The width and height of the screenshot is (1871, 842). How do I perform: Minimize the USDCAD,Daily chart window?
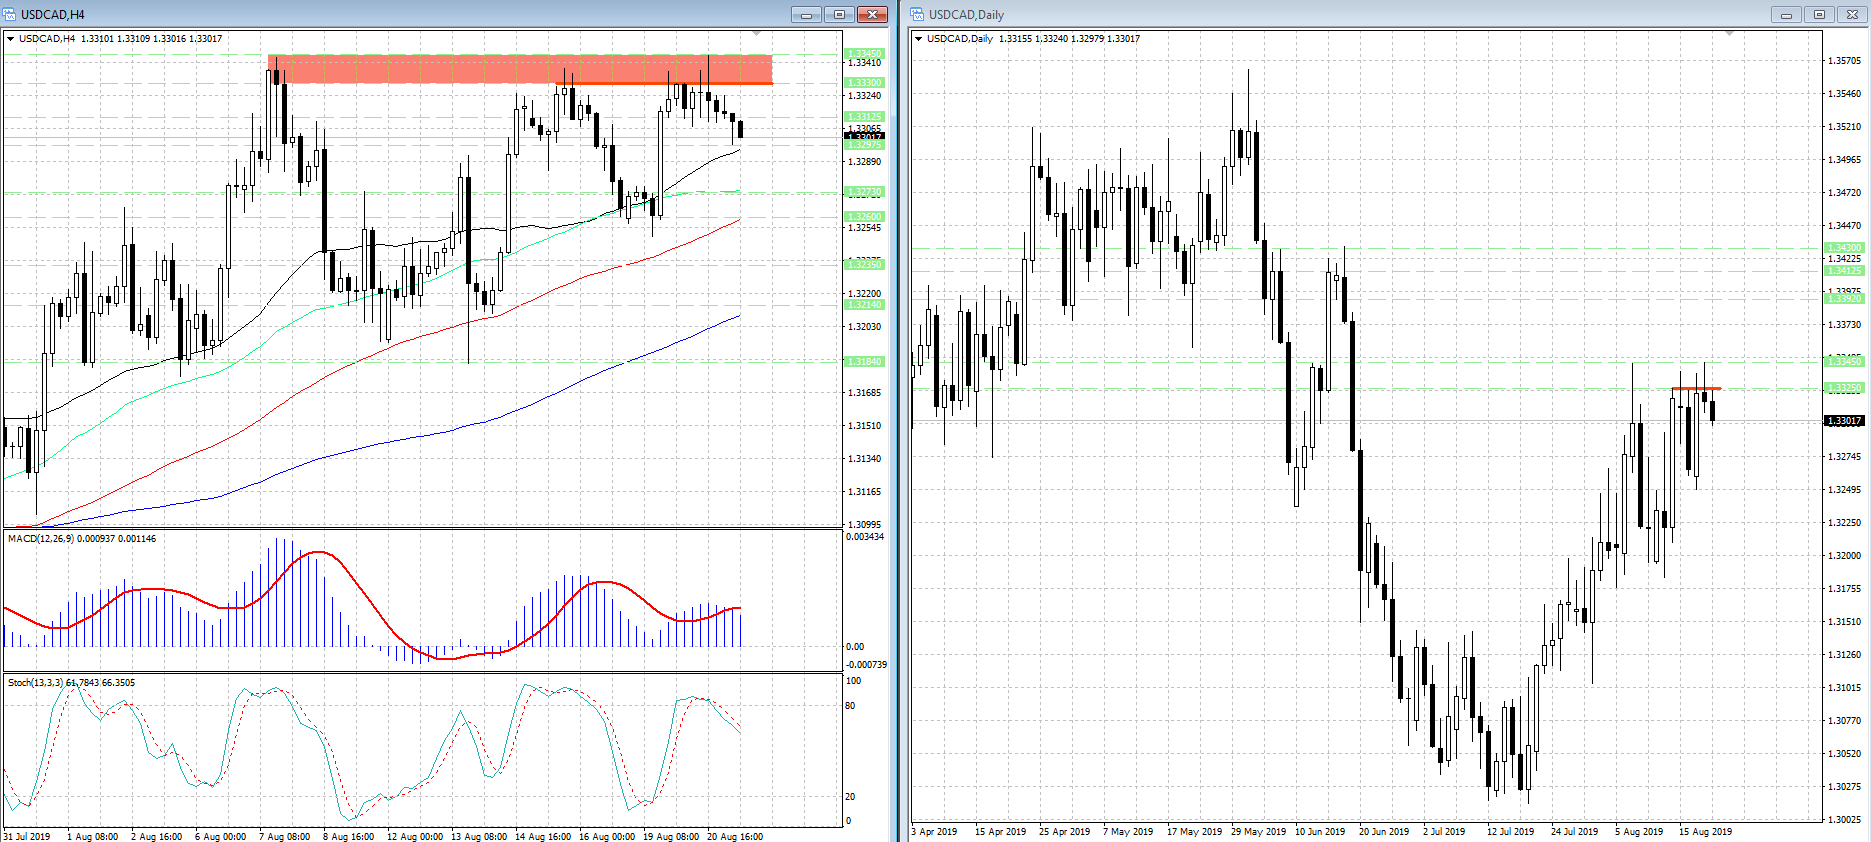point(1785,14)
